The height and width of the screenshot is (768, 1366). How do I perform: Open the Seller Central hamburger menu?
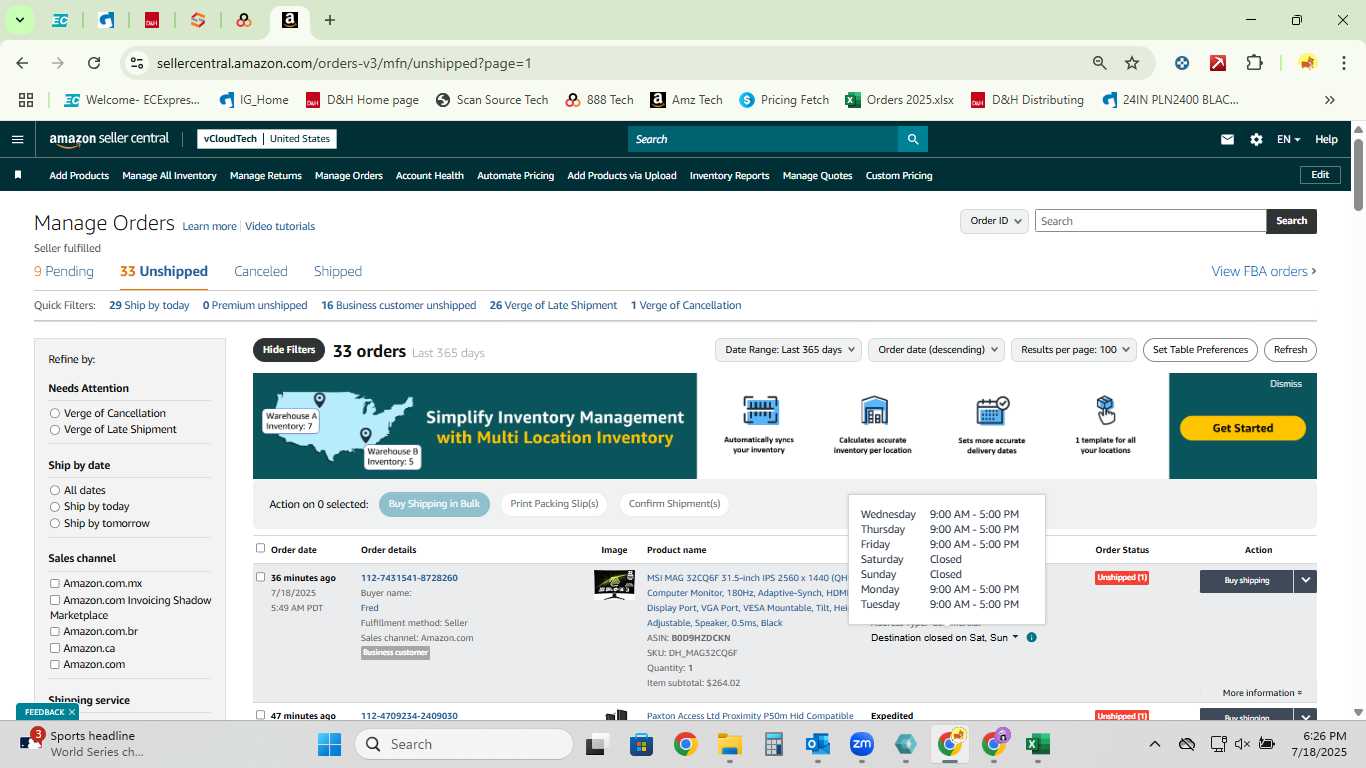tap(17, 139)
